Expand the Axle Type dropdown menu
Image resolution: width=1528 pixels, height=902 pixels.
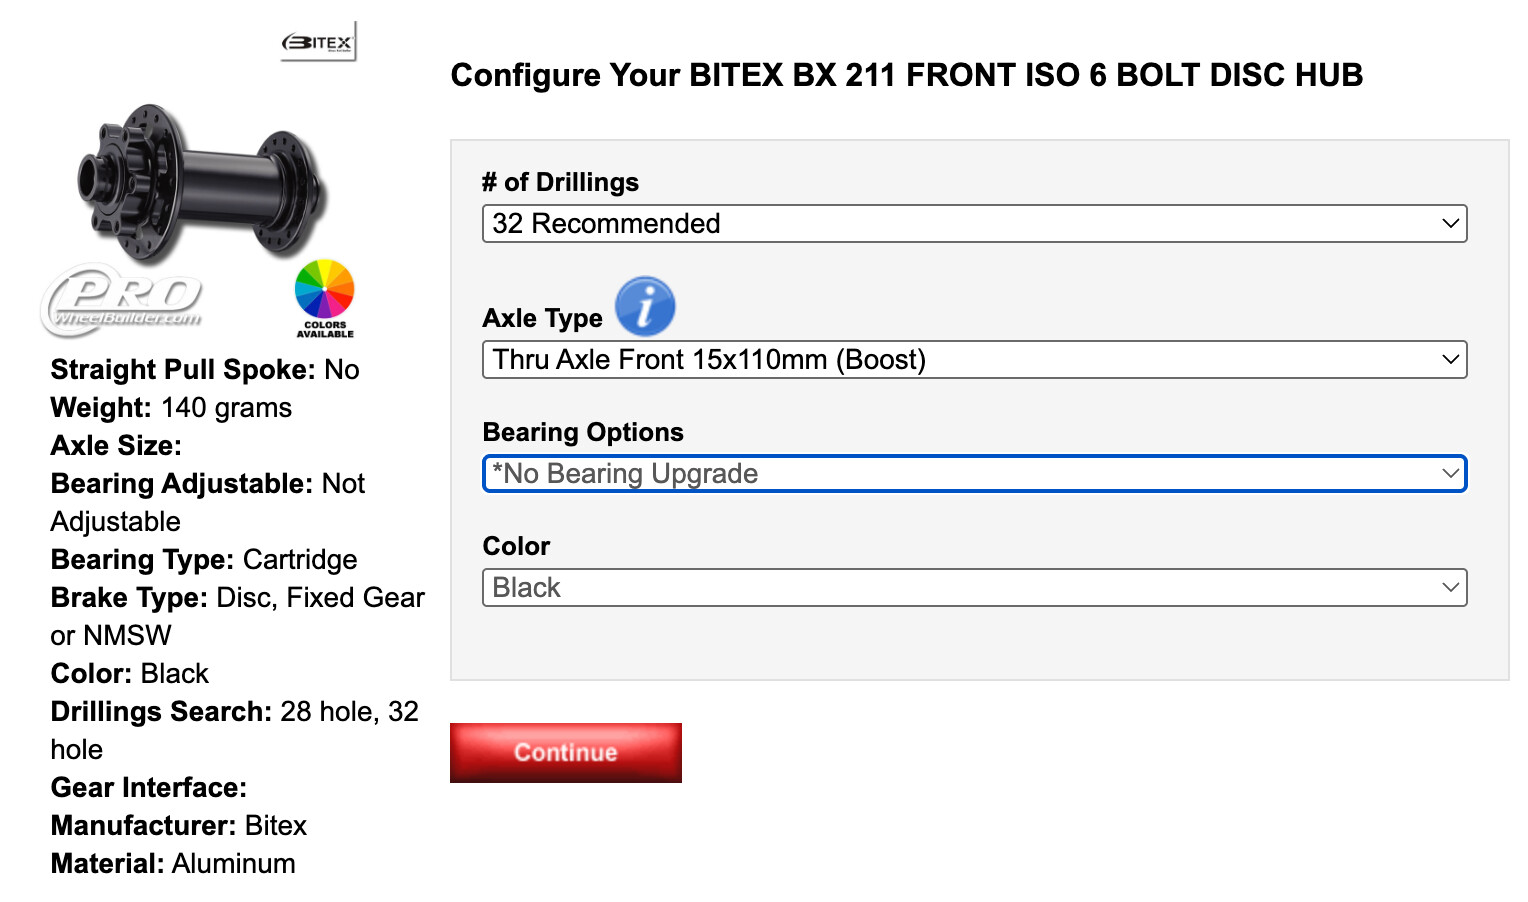click(974, 360)
